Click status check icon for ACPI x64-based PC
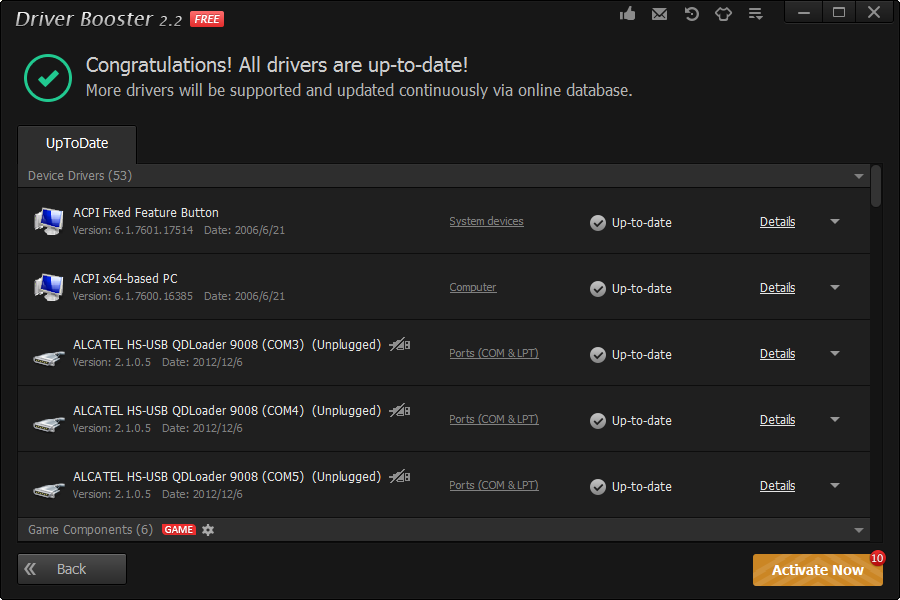900x600 pixels. 598,289
